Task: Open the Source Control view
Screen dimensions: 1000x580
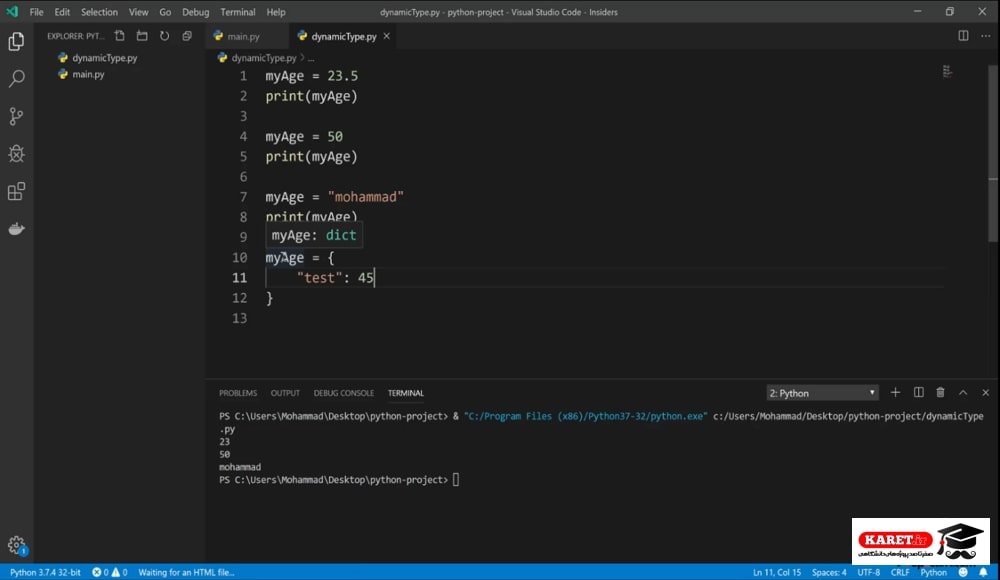Action: 17,116
